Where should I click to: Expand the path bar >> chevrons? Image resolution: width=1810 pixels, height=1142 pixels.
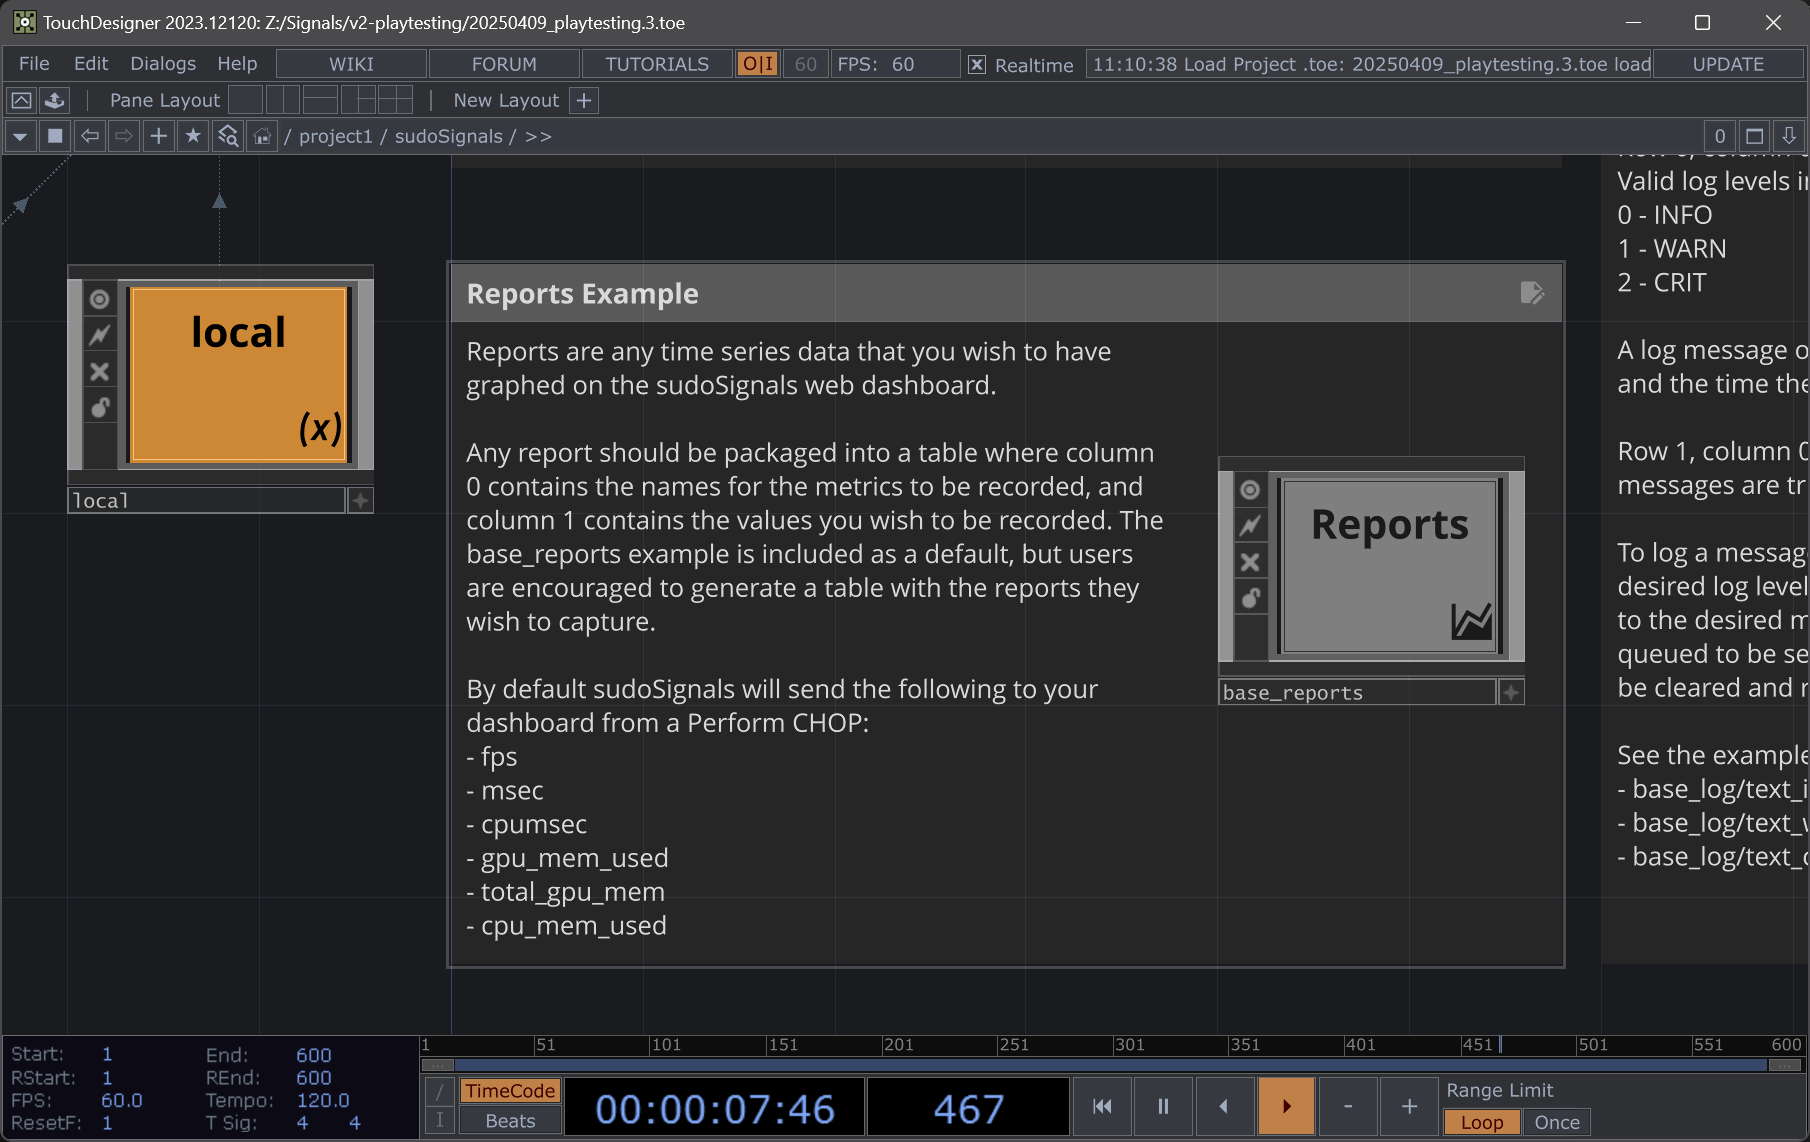[538, 136]
